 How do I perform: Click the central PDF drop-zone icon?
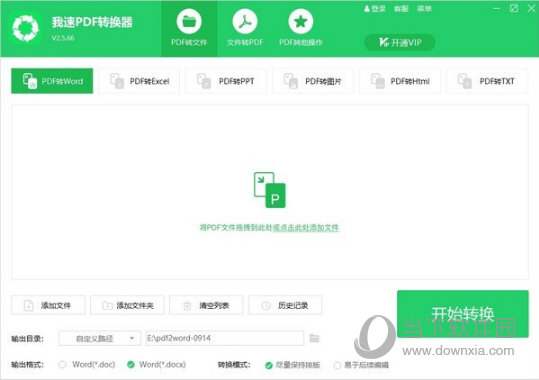coord(270,190)
